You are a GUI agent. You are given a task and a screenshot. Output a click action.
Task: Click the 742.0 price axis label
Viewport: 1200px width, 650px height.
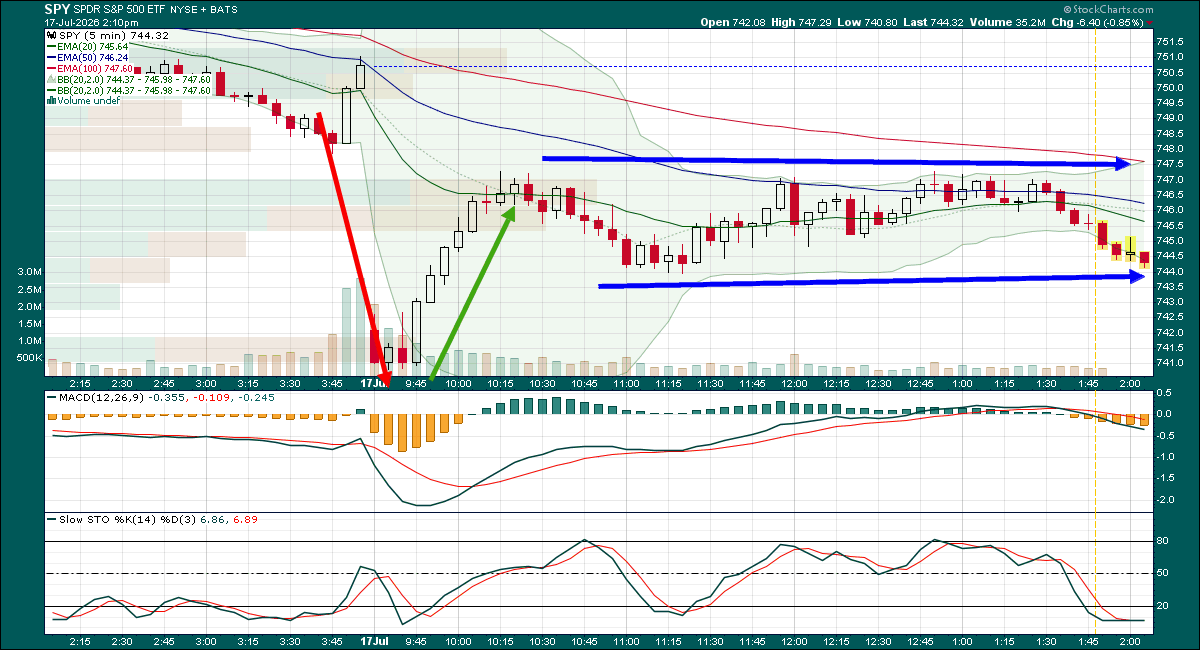point(1170,332)
